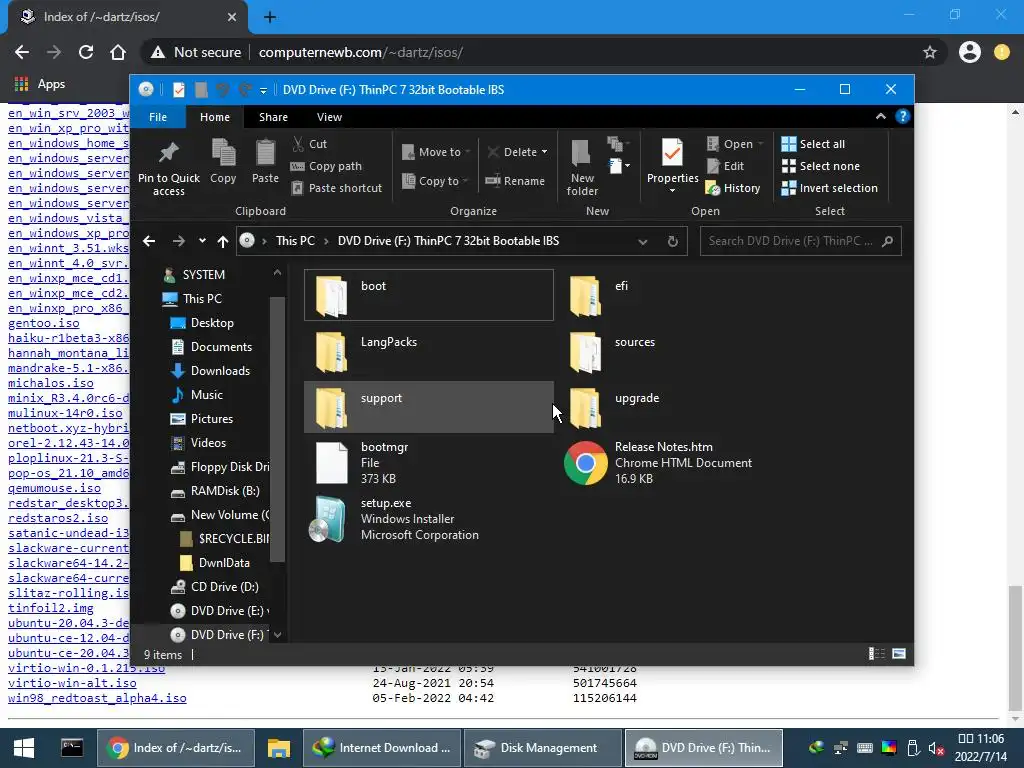Click the Chrome home button
Screen dimensions: 1024x768
point(118,52)
